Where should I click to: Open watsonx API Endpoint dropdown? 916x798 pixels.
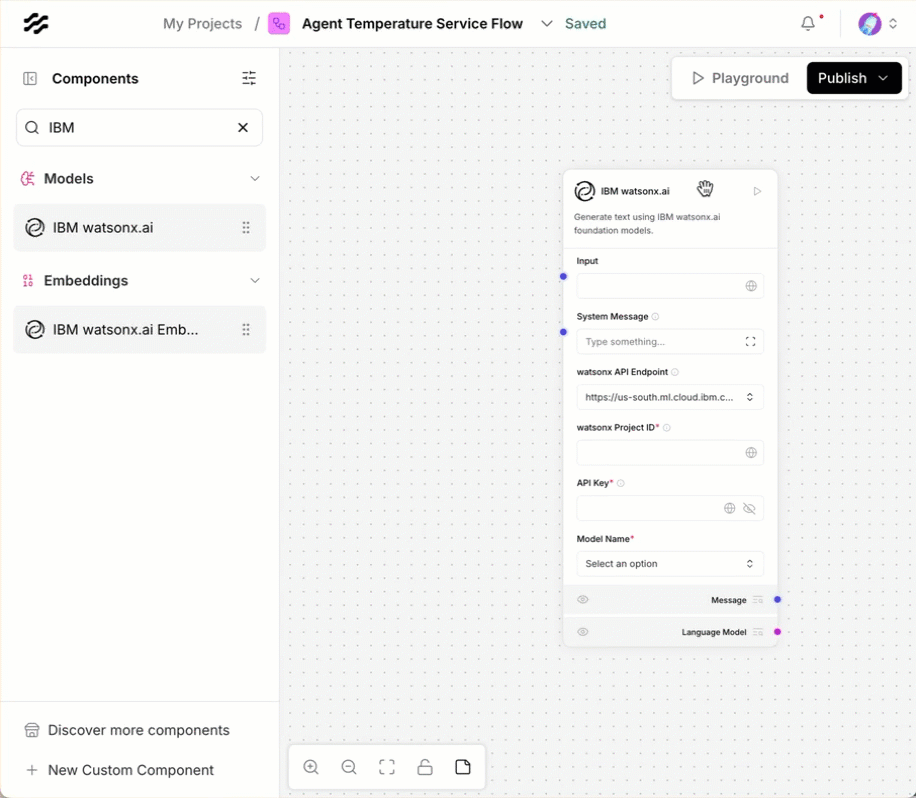click(x=670, y=397)
